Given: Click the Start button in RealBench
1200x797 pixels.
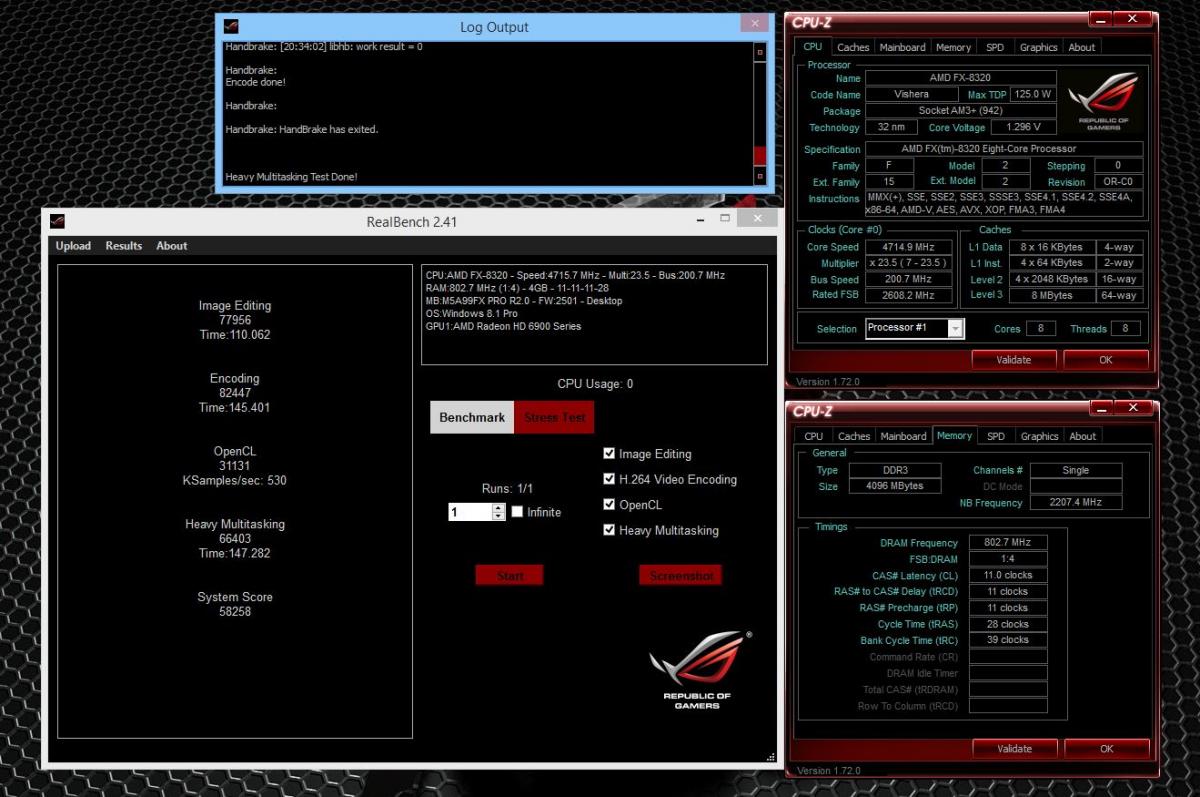Looking at the screenshot, I should tap(510, 575).
